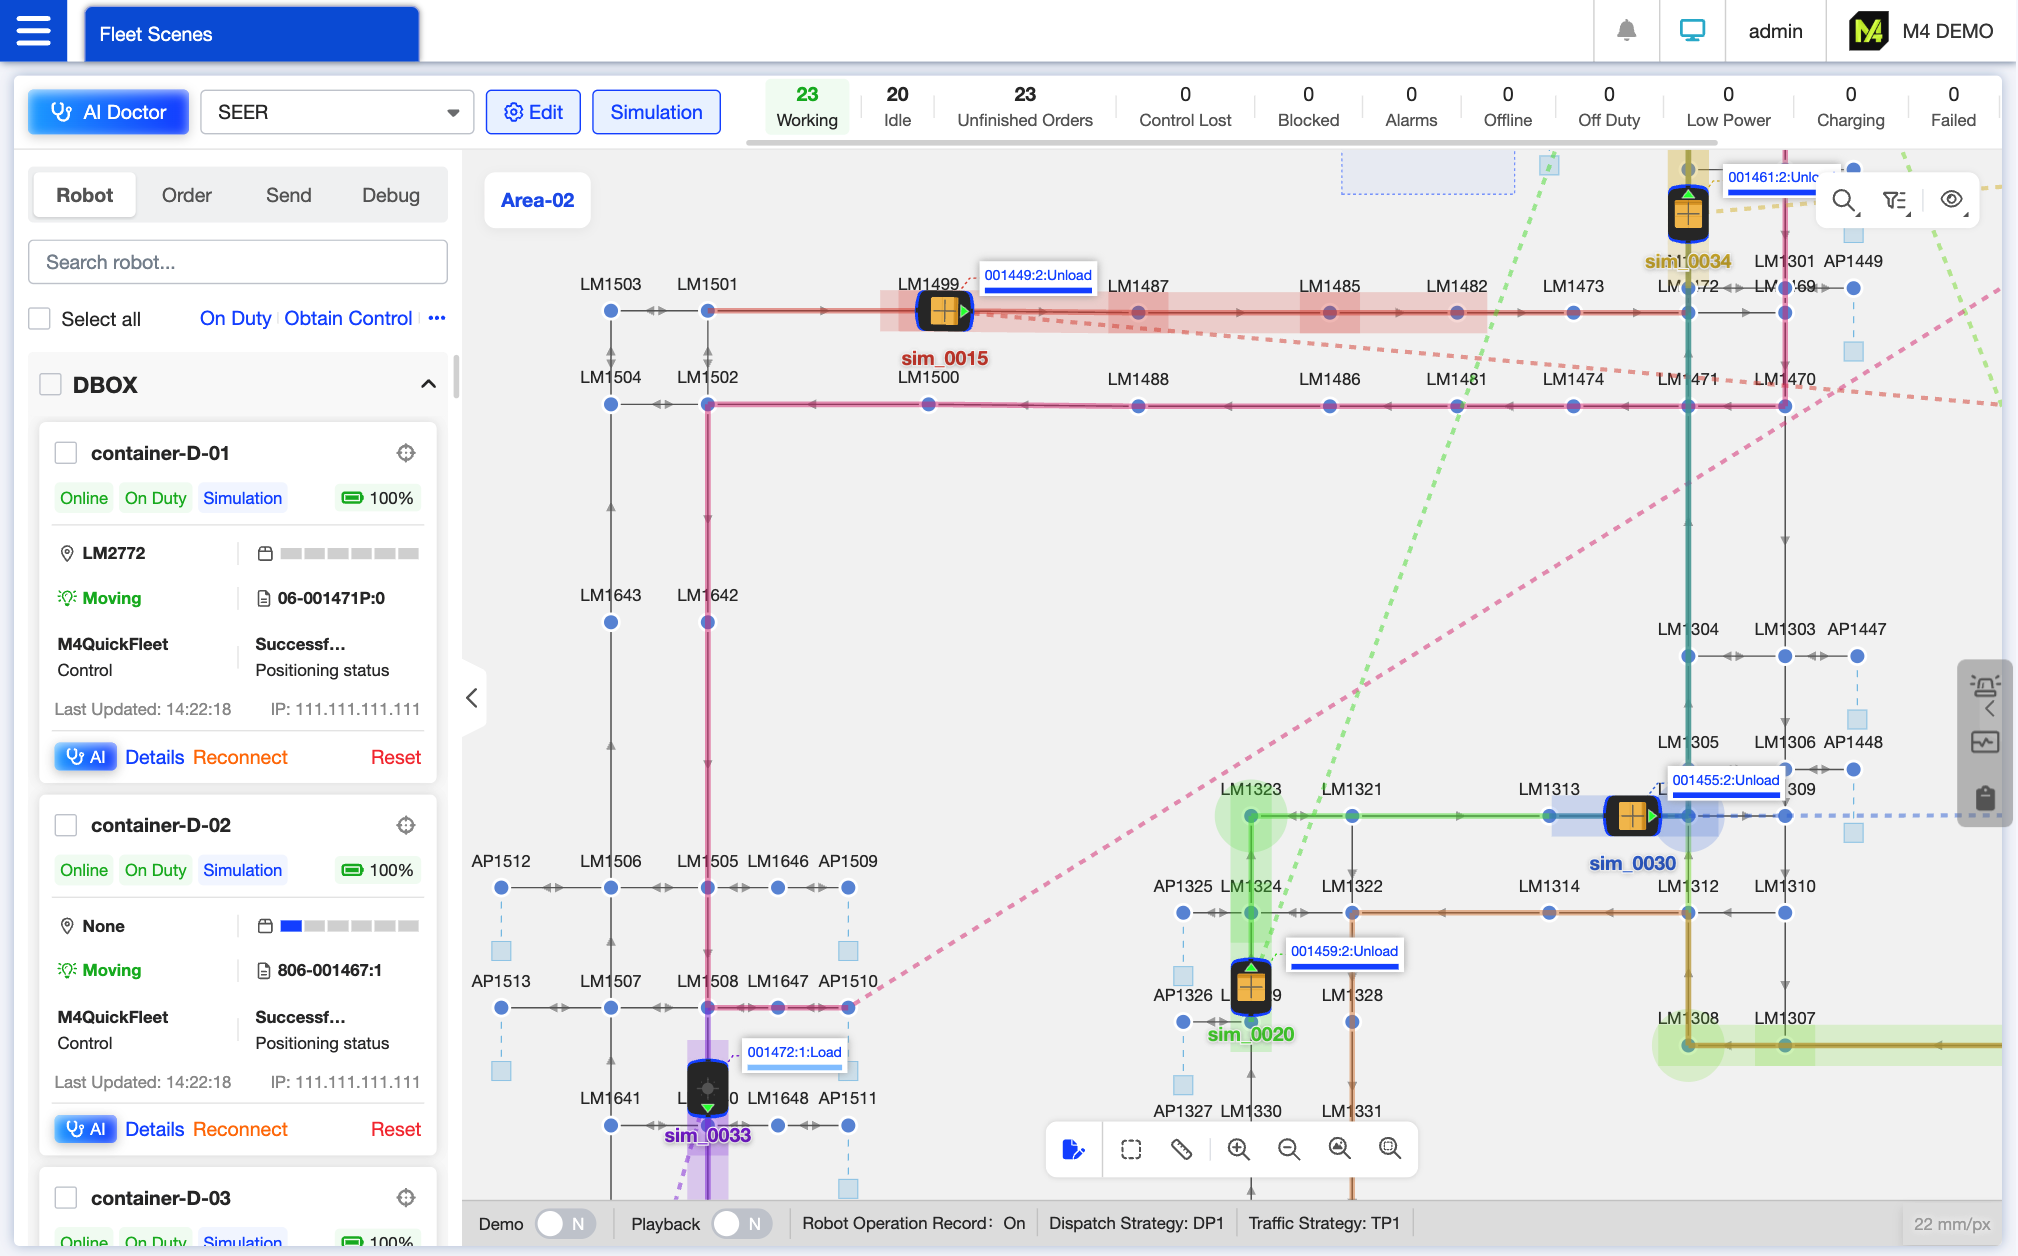Switch to the Debug tab

(x=390, y=195)
